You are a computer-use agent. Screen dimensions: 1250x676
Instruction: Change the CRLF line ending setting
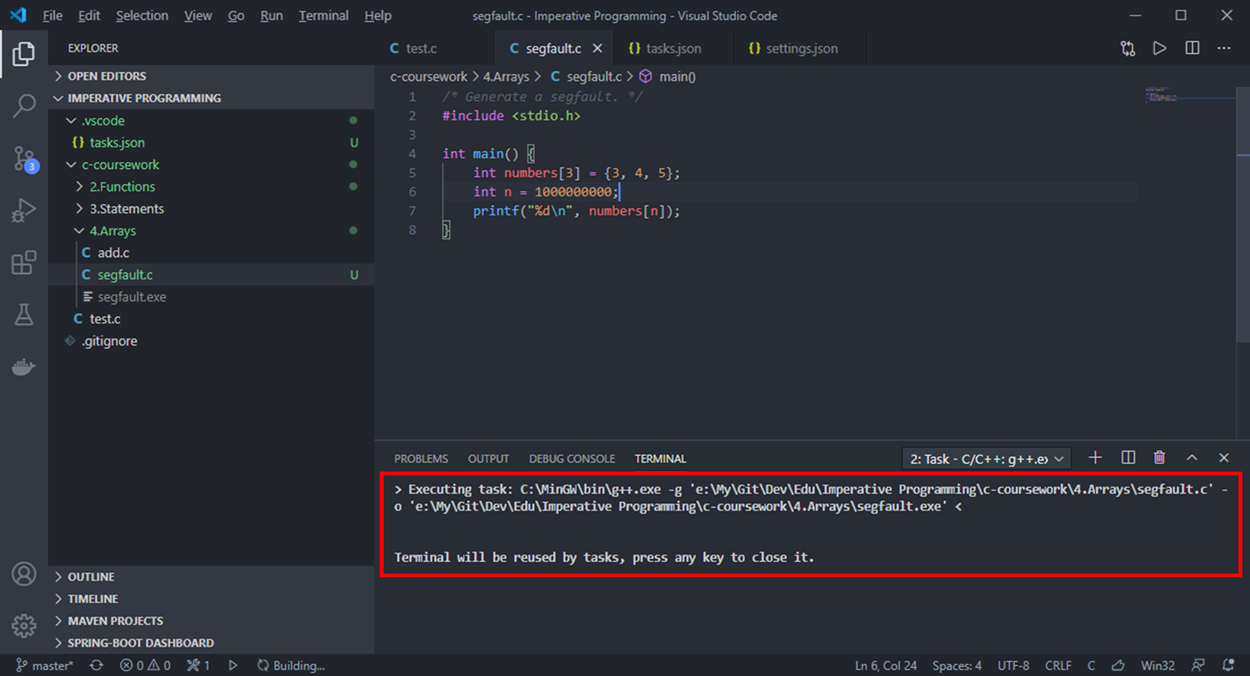[1058, 665]
